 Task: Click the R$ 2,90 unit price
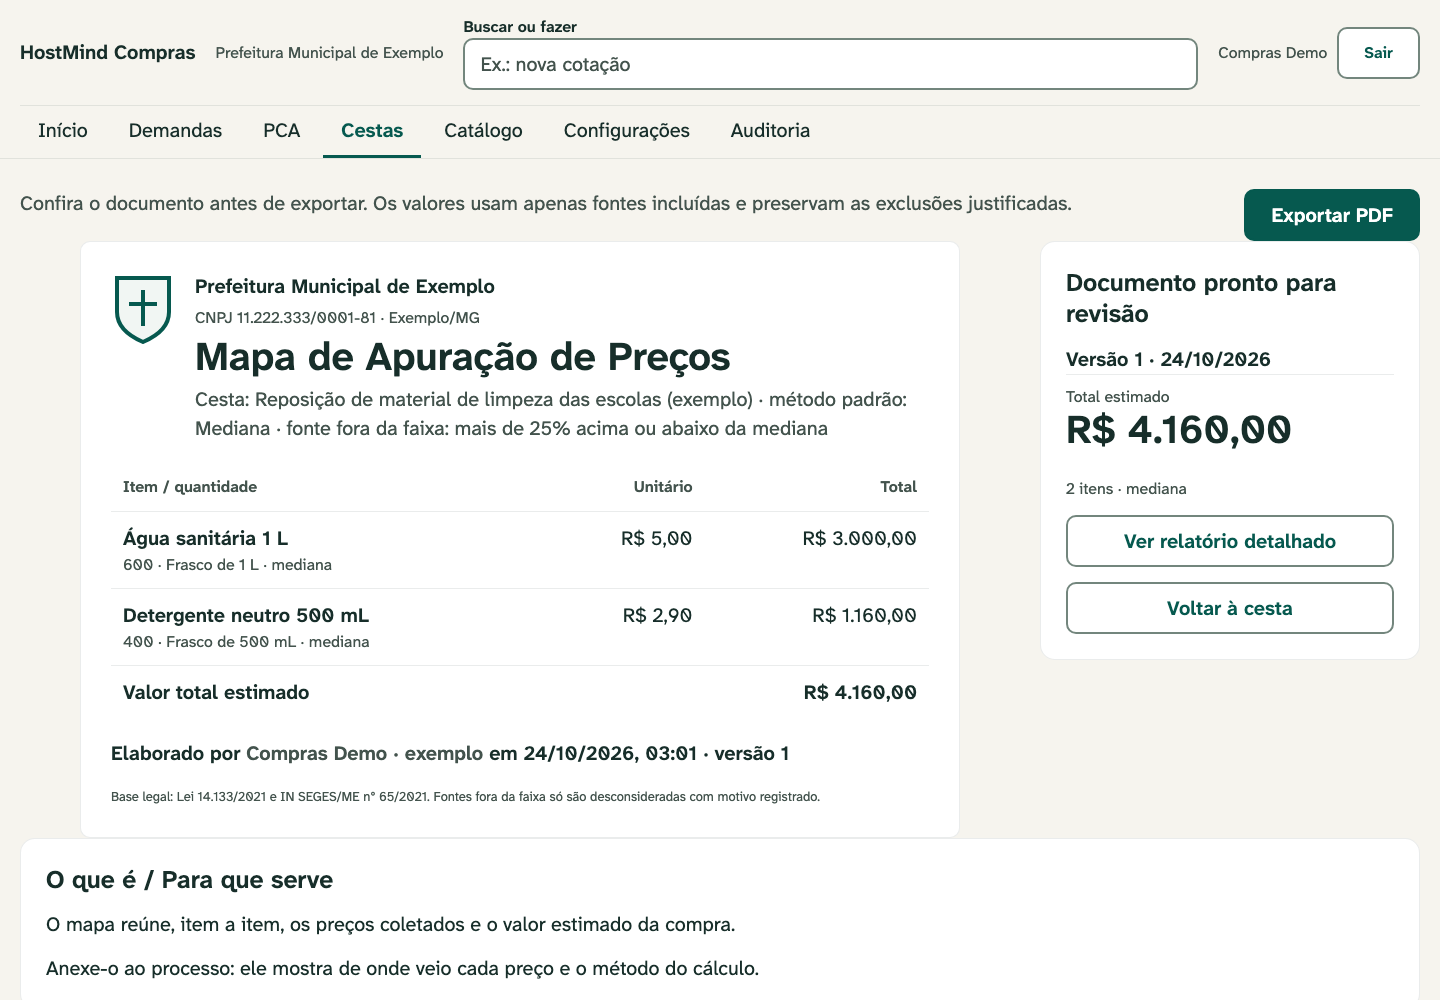pyautogui.click(x=657, y=615)
